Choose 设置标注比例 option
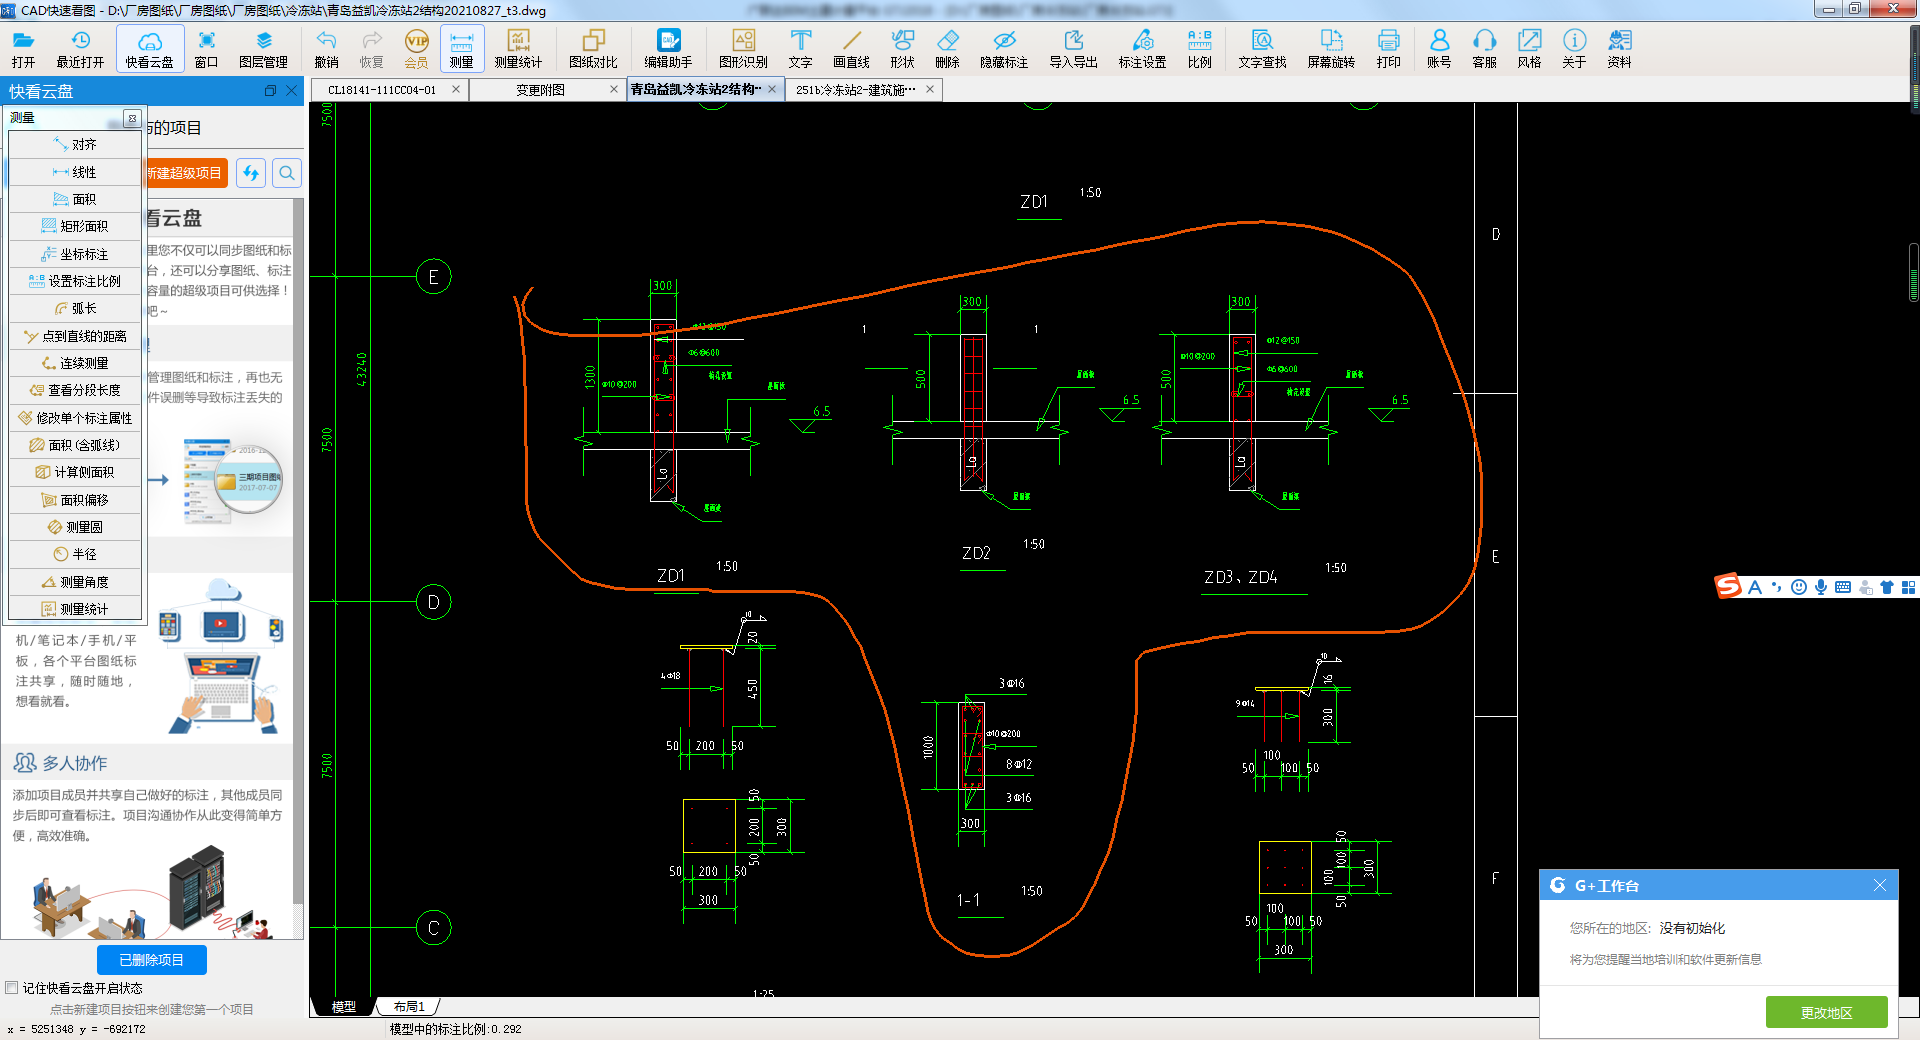The image size is (1920, 1040). pos(75,281)
